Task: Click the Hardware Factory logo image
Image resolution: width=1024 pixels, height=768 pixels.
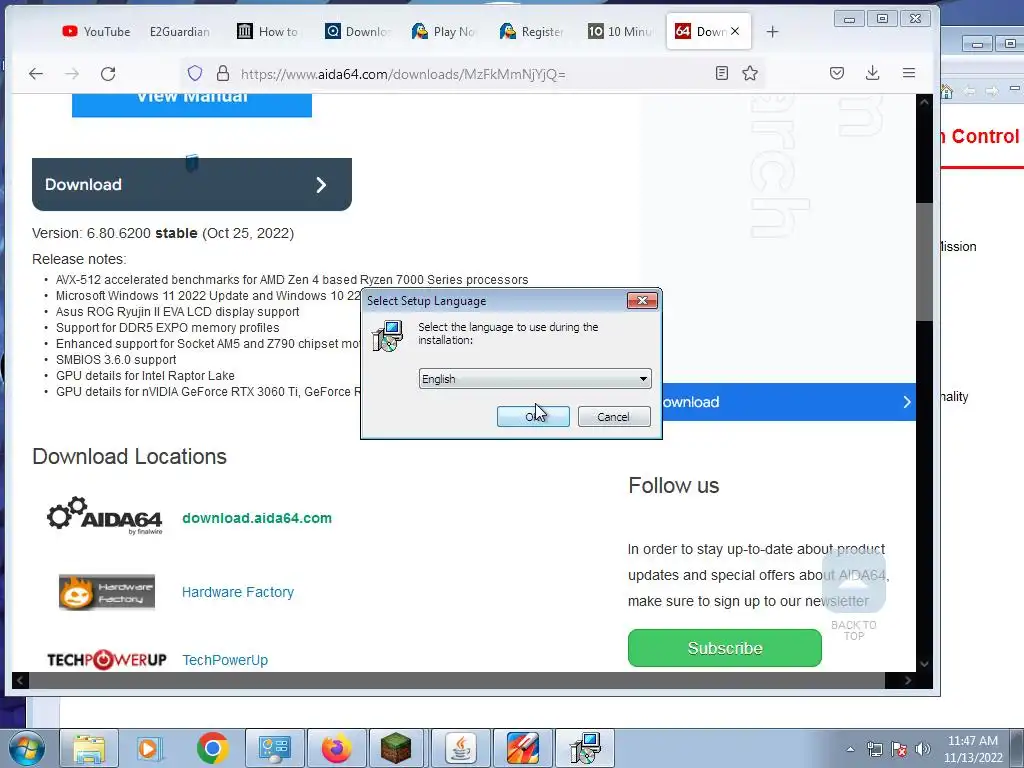Action: click(107, 592)
